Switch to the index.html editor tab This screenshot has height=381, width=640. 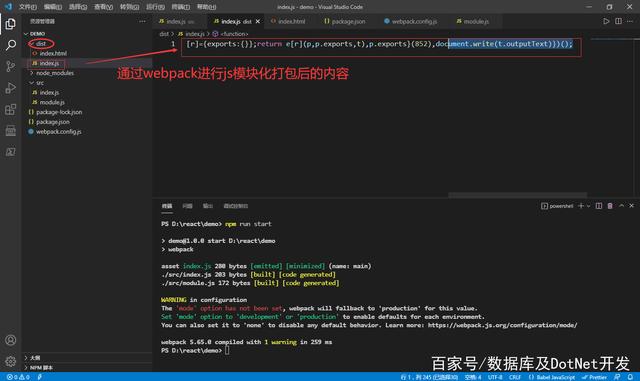[291, 21]
